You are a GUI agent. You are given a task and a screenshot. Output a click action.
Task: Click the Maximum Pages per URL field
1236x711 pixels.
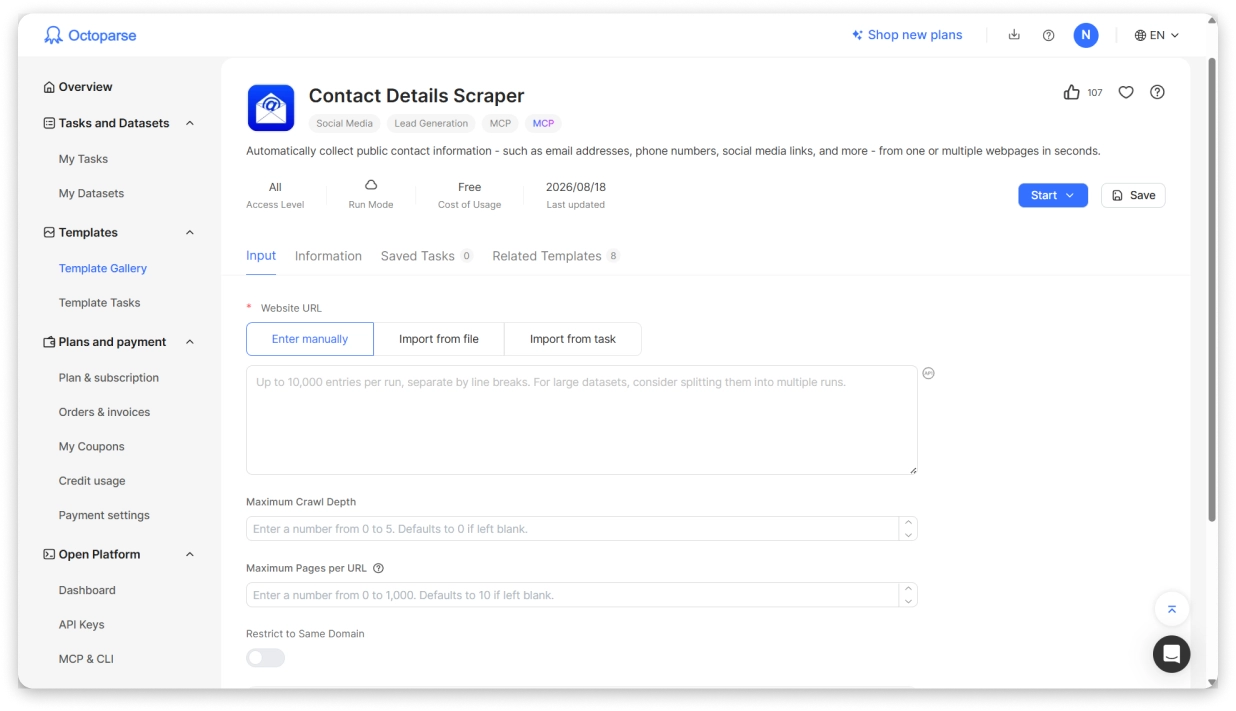pos(582,595)
